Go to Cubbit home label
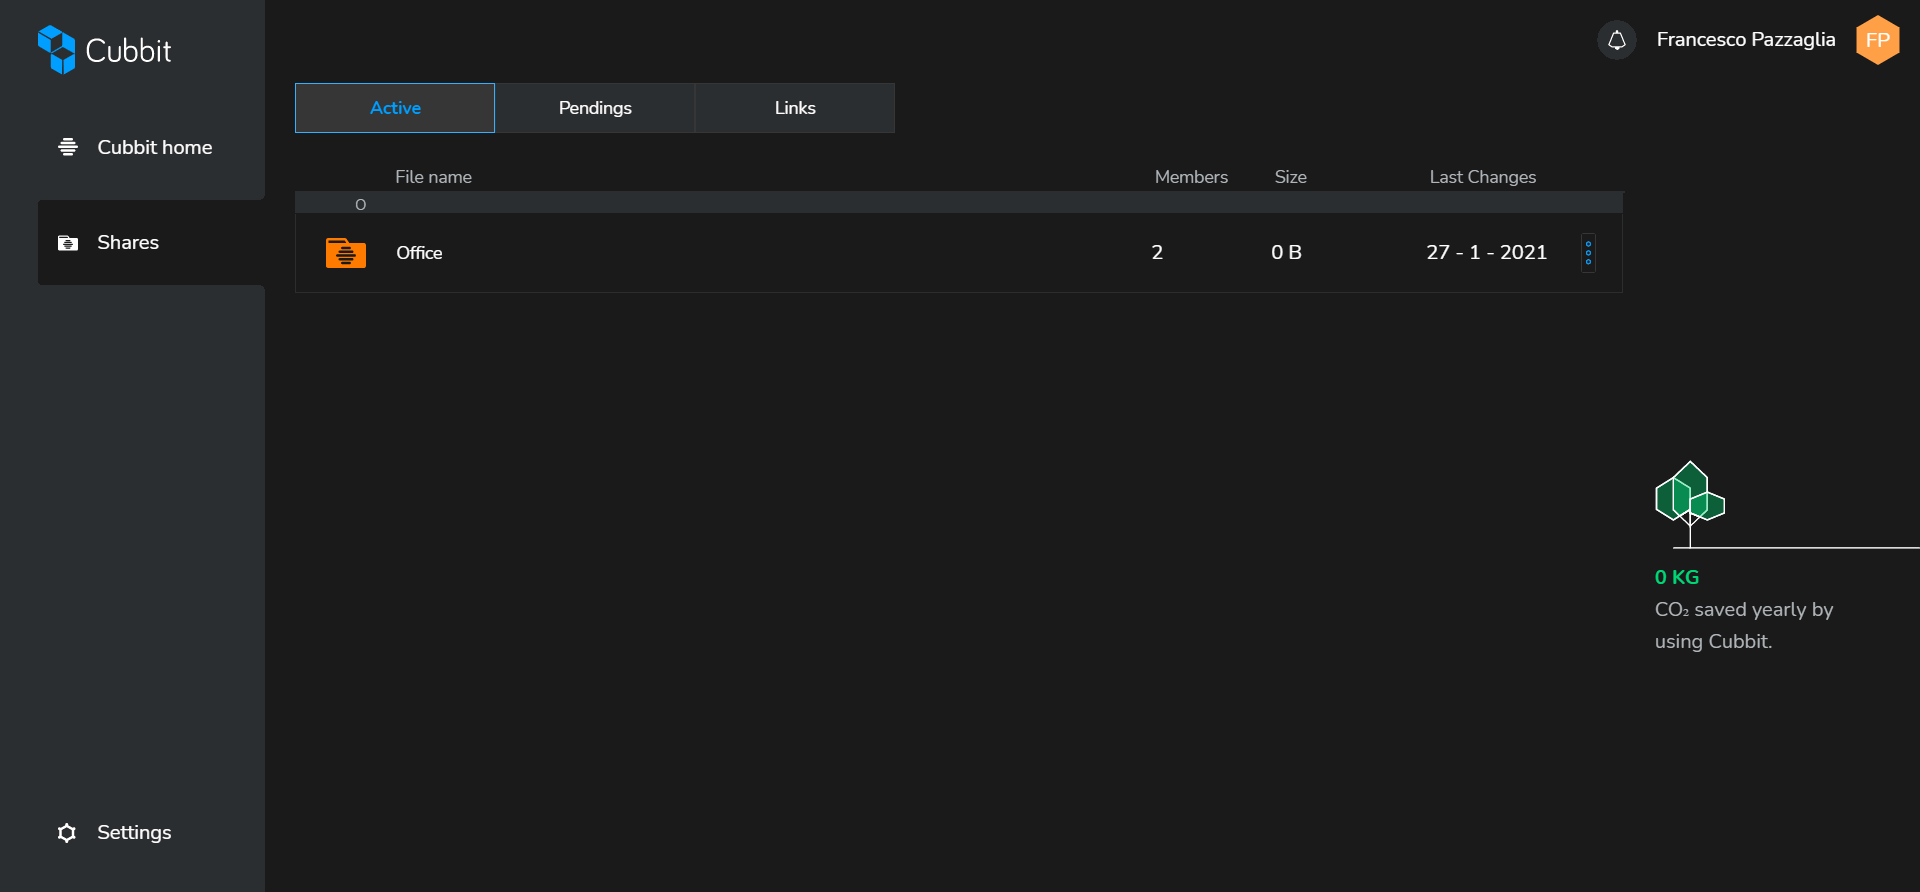1920x892 pixels. tap(154, 147)
